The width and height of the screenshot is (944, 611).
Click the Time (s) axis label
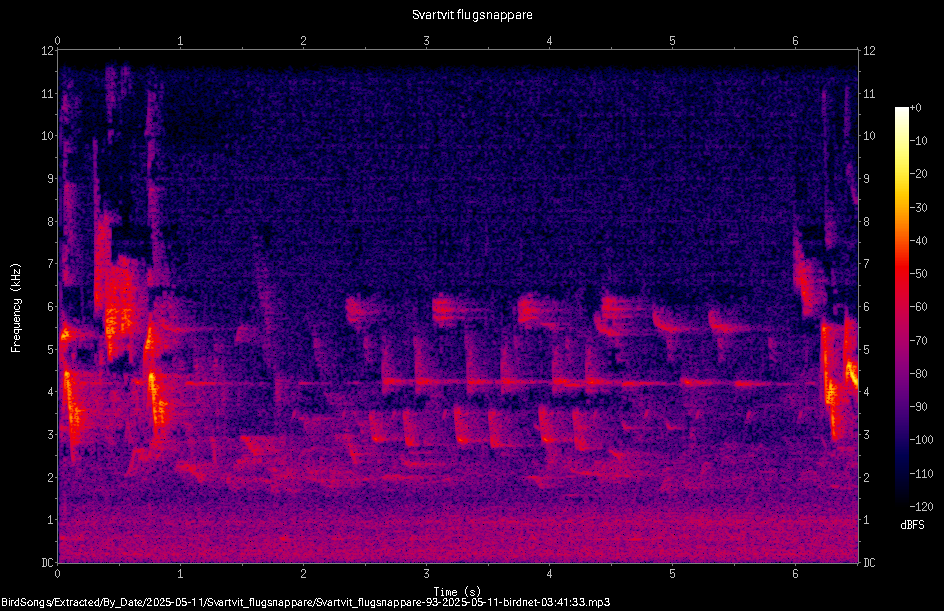[457, 592]
